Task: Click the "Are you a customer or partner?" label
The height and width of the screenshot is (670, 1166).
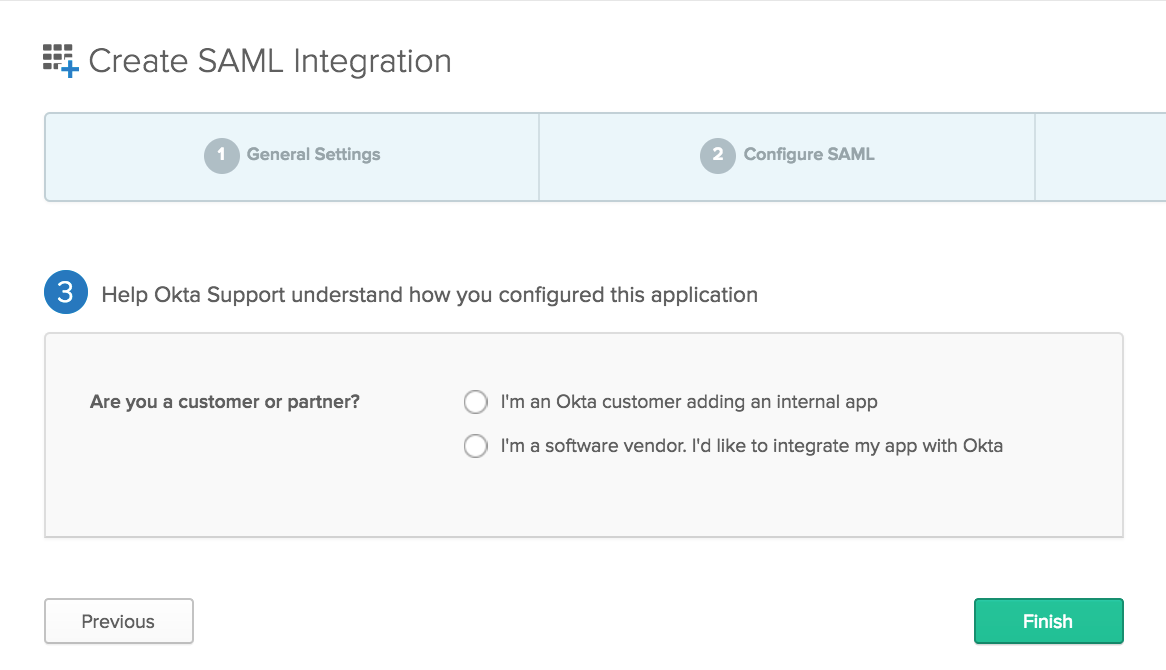Action: (x=225, y=402)
